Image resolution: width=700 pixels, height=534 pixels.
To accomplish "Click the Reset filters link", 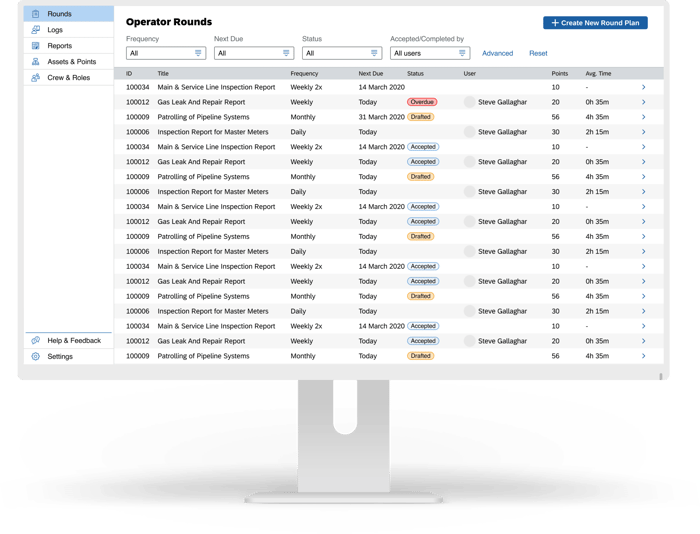I will [x=538, y=53].
